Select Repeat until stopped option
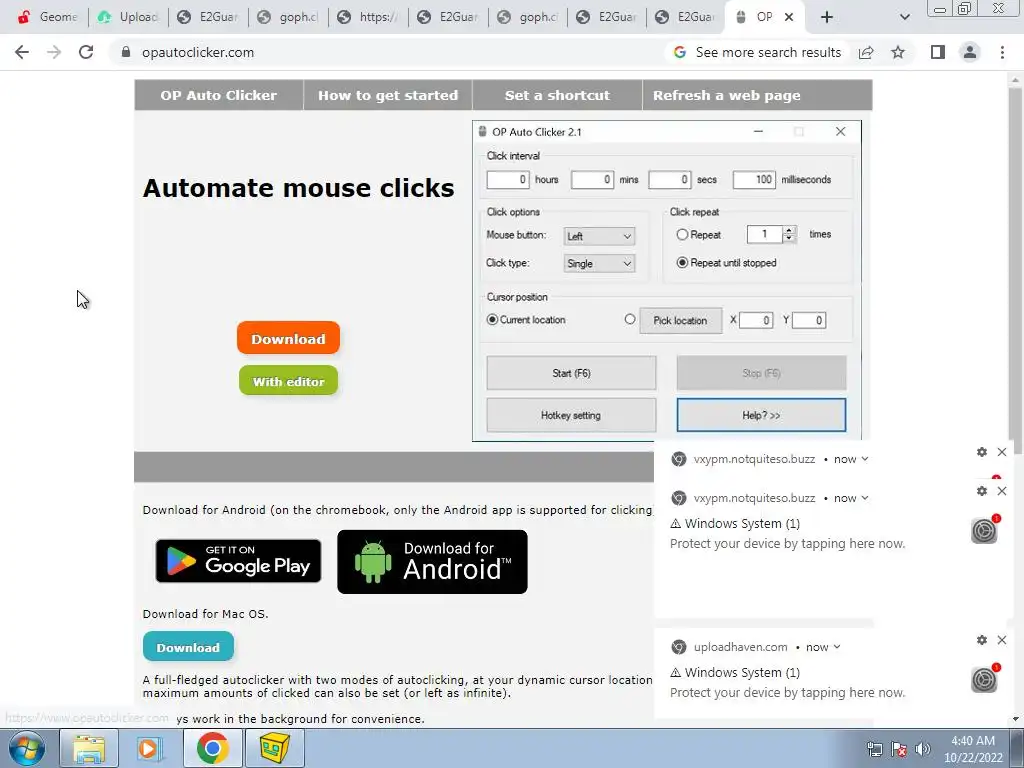 tap(682, 263)
